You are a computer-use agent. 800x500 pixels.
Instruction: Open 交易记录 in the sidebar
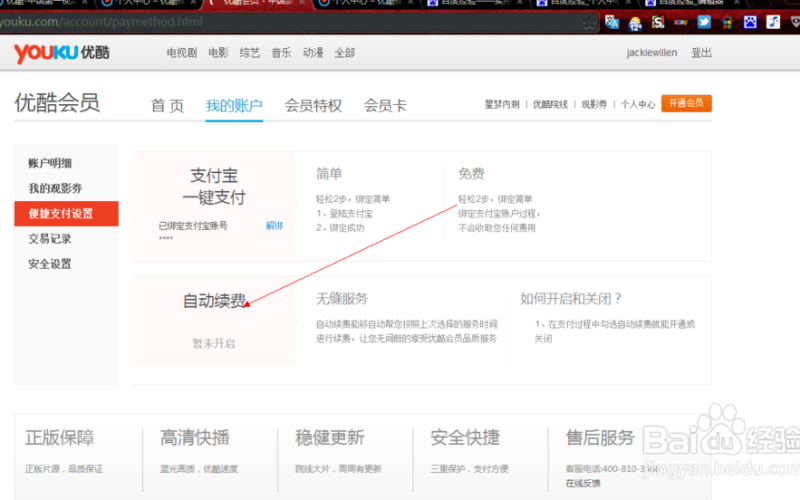pyautogui.click(x=50, y=239)
